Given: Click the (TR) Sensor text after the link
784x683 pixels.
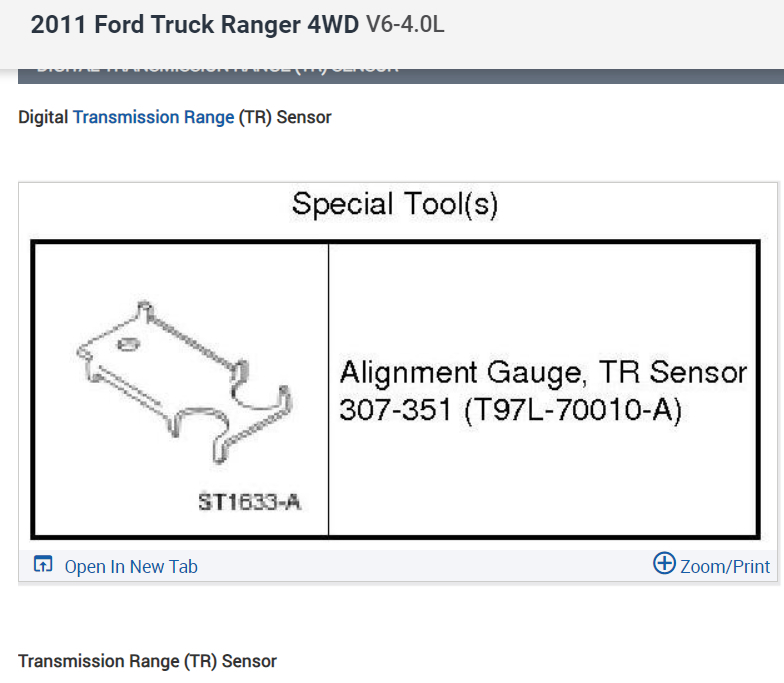Looking at the screenshot, I should [x=285, y=117].
